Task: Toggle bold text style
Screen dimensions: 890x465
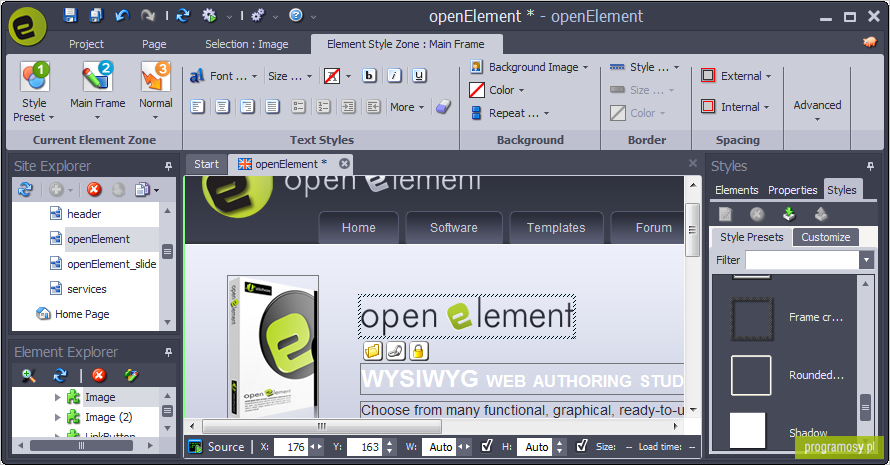Action: [x=369, y=76]
